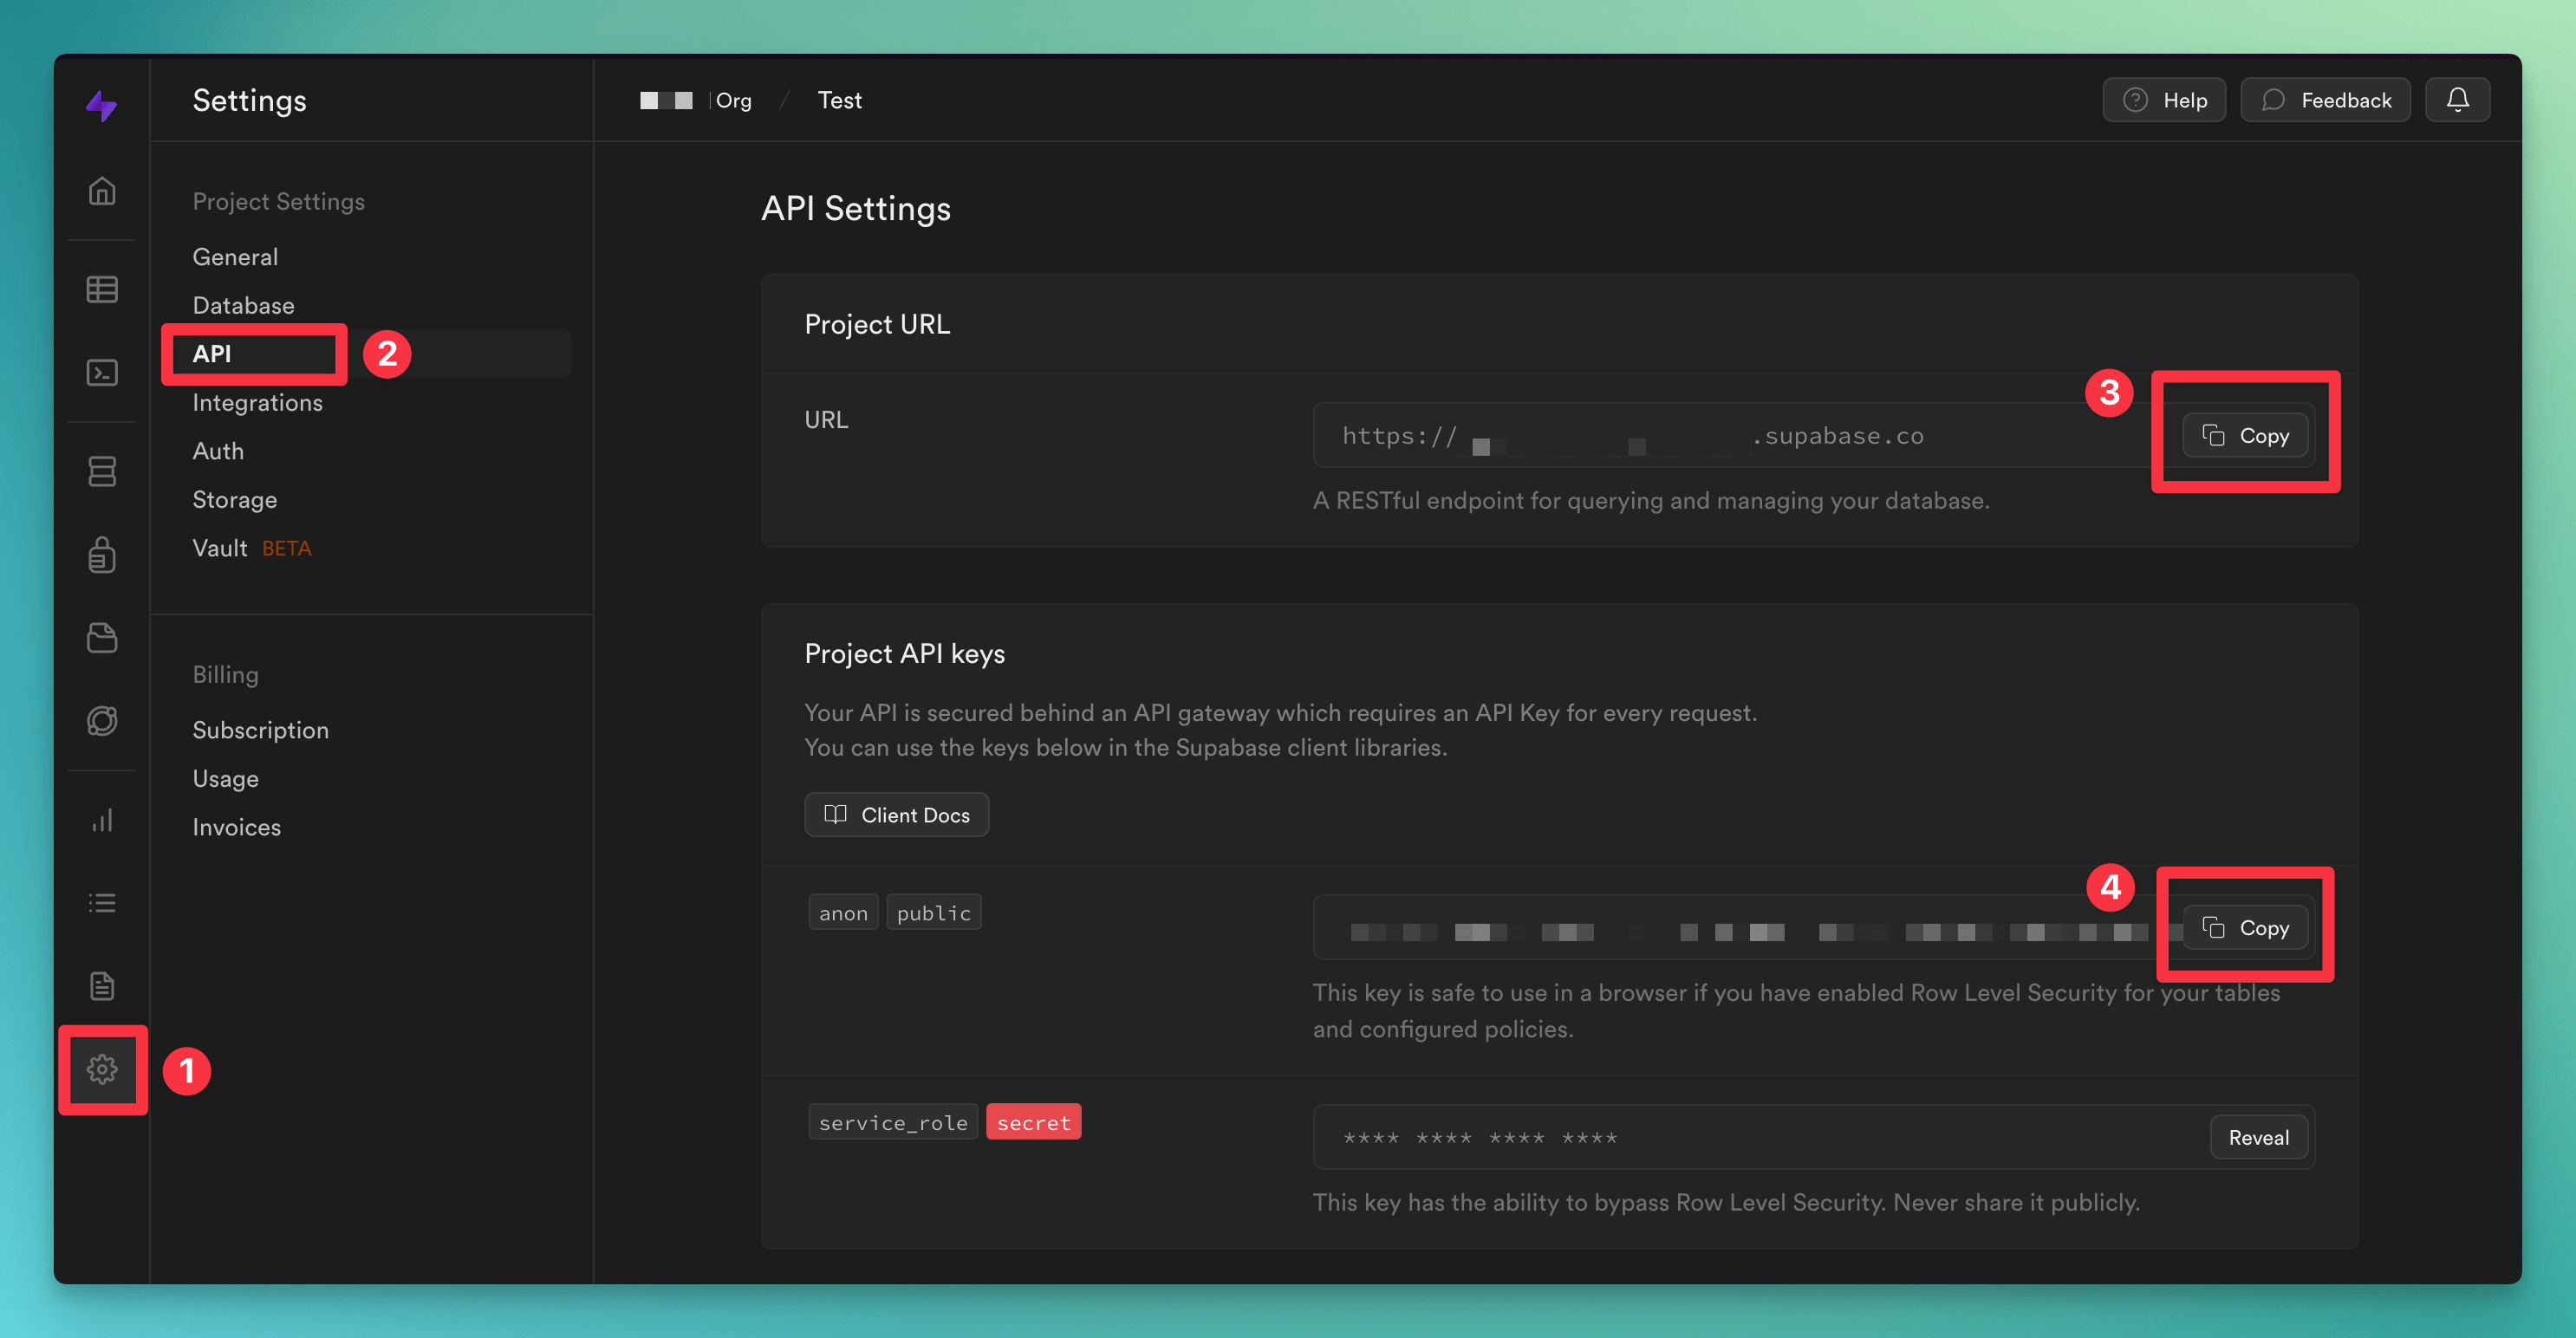Viewport: 2576px width, 1338px height.
Task: Open the Table Editor icon
Action: point(102,289)
